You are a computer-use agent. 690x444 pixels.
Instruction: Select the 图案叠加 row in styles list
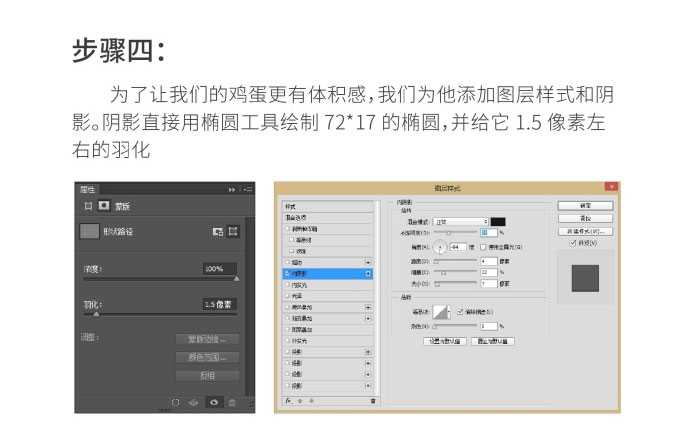pos(328,329)
